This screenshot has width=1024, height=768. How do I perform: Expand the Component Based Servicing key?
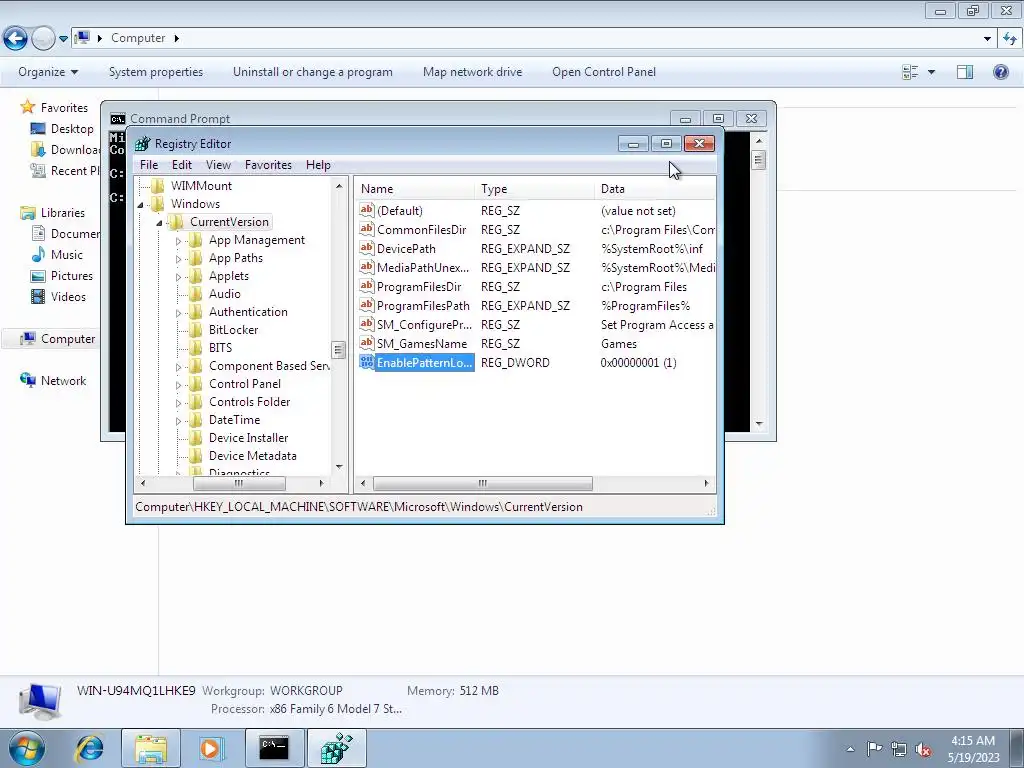click(x=178, y=367)
